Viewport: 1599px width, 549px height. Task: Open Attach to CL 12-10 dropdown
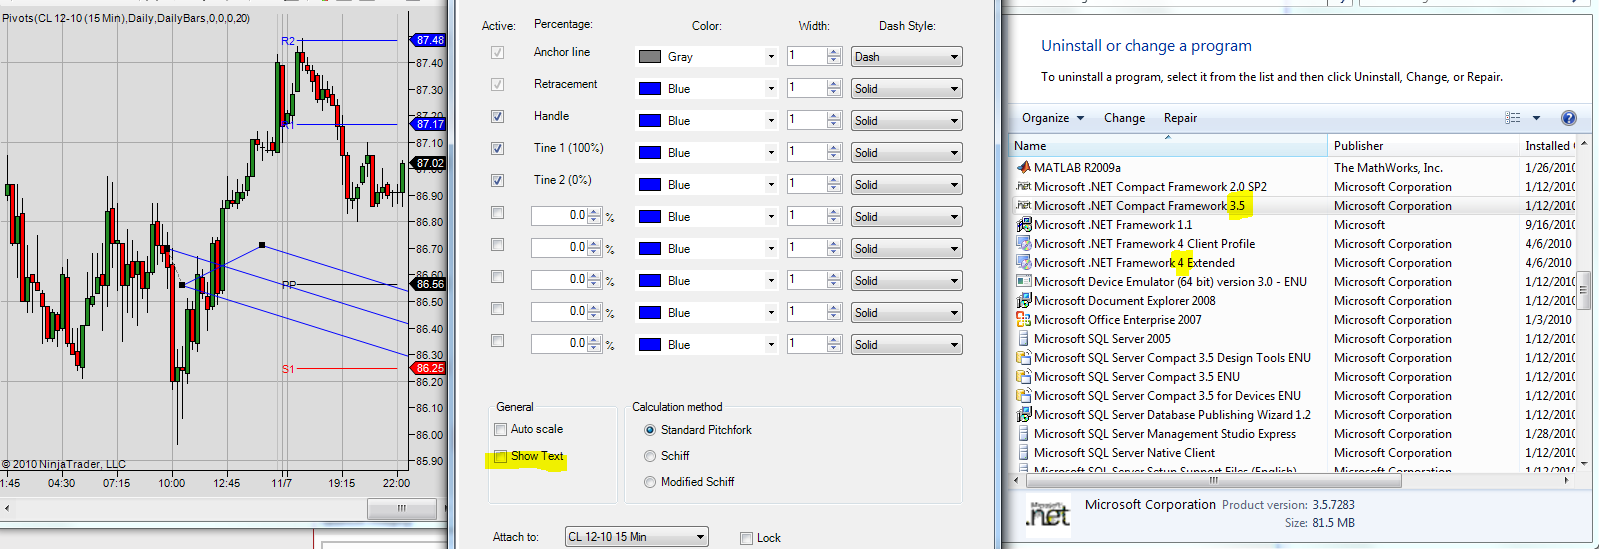coord(701,537)
